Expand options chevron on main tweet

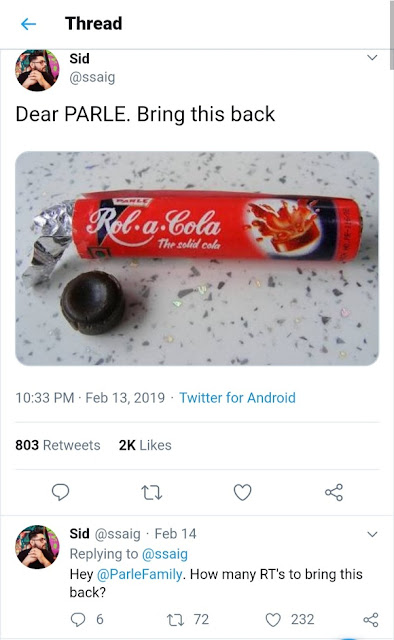pos(372,58)
